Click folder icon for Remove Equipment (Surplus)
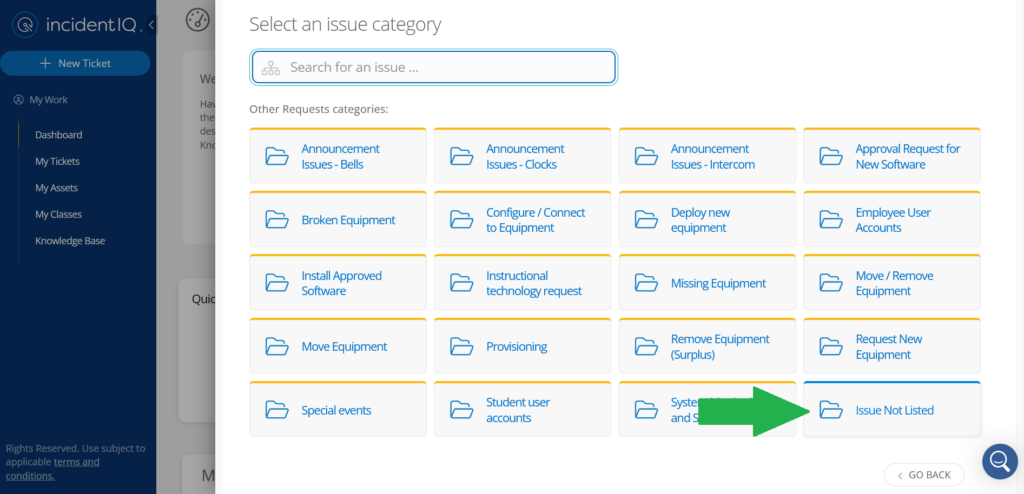The image size is (1024, 494). 647,346
